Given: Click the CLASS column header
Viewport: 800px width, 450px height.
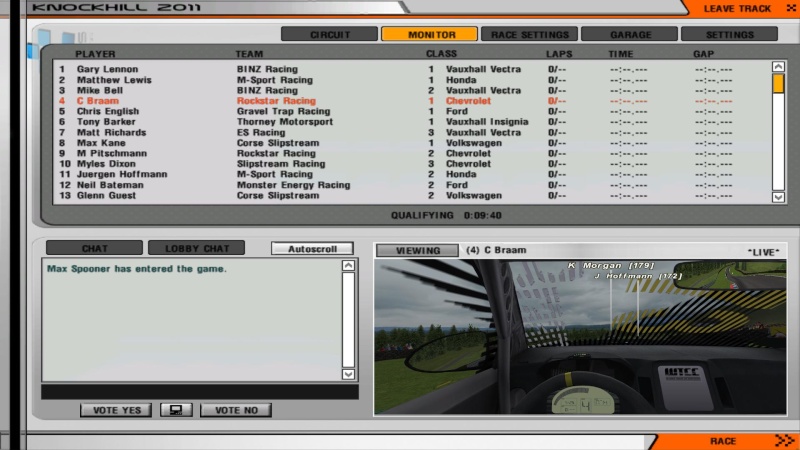Looking at the screenshot, I should 441,54.
